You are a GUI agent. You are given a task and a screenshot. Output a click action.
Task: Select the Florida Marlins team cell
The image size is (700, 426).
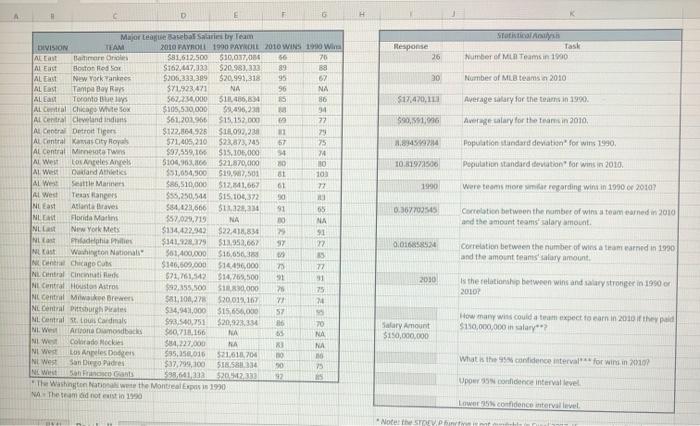[x=114, y=218]
